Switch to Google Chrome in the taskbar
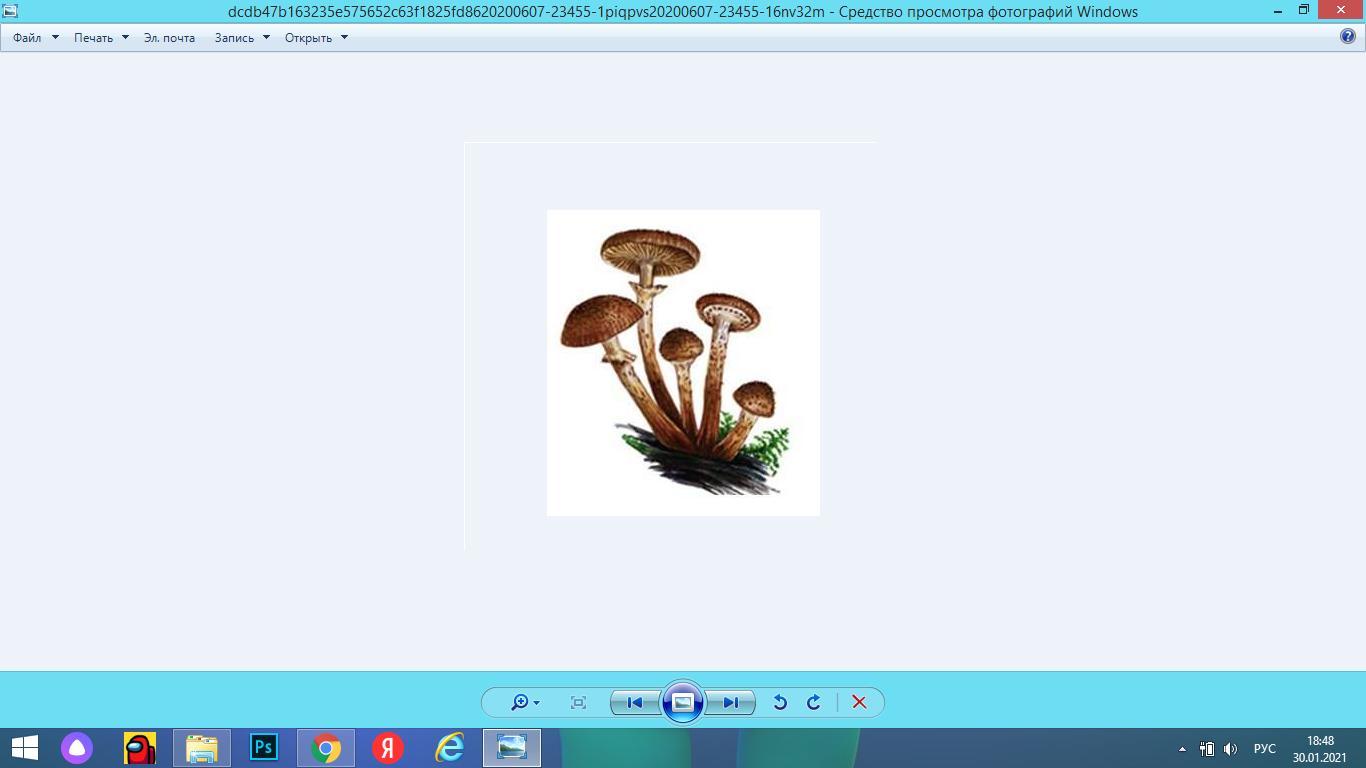The width and height of the screenshot is (1366, 768). (x=326, y=748)
